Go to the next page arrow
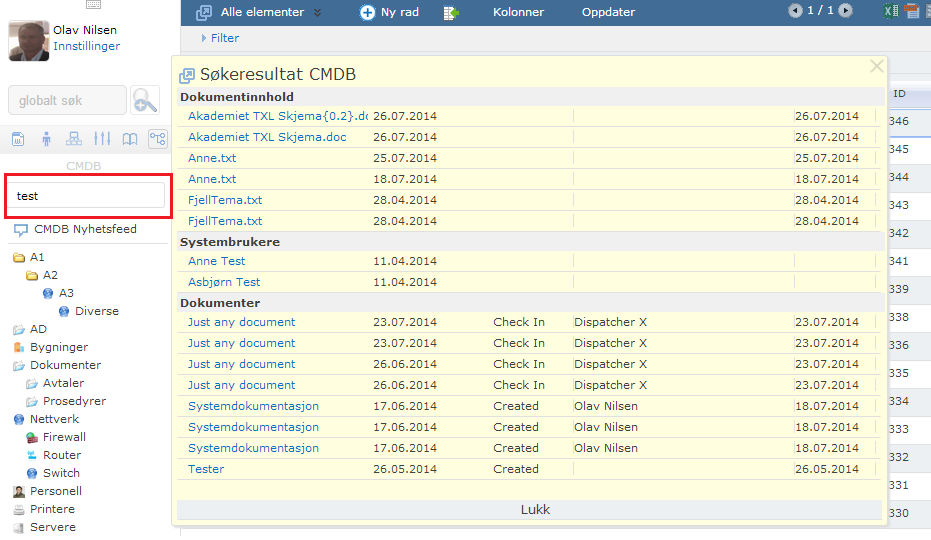Viewport: 931px width, 540px height. 846,11
